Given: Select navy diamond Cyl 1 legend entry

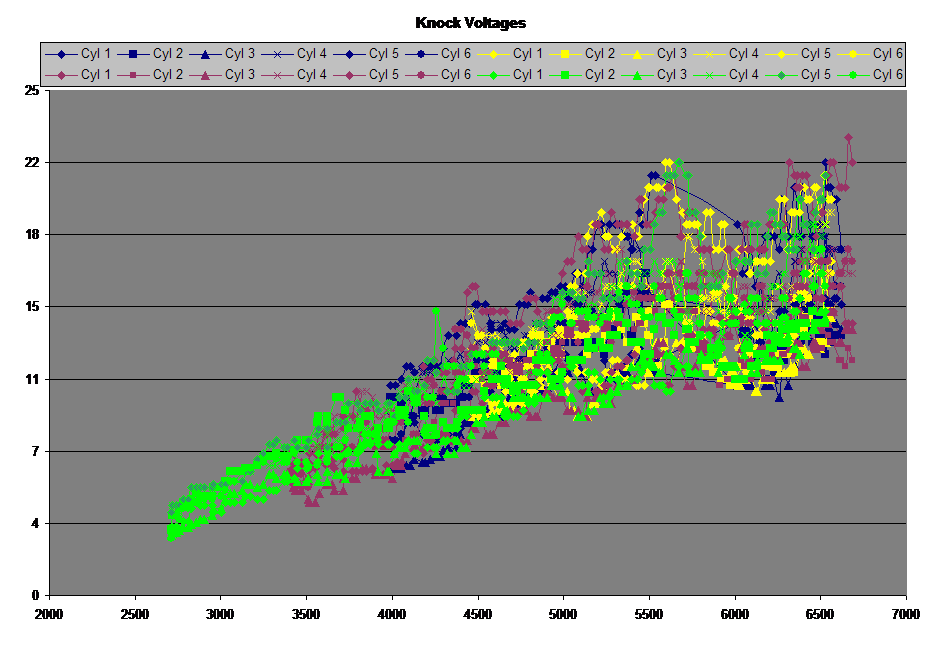Looking at the screenshot, I should click(78, 54).
